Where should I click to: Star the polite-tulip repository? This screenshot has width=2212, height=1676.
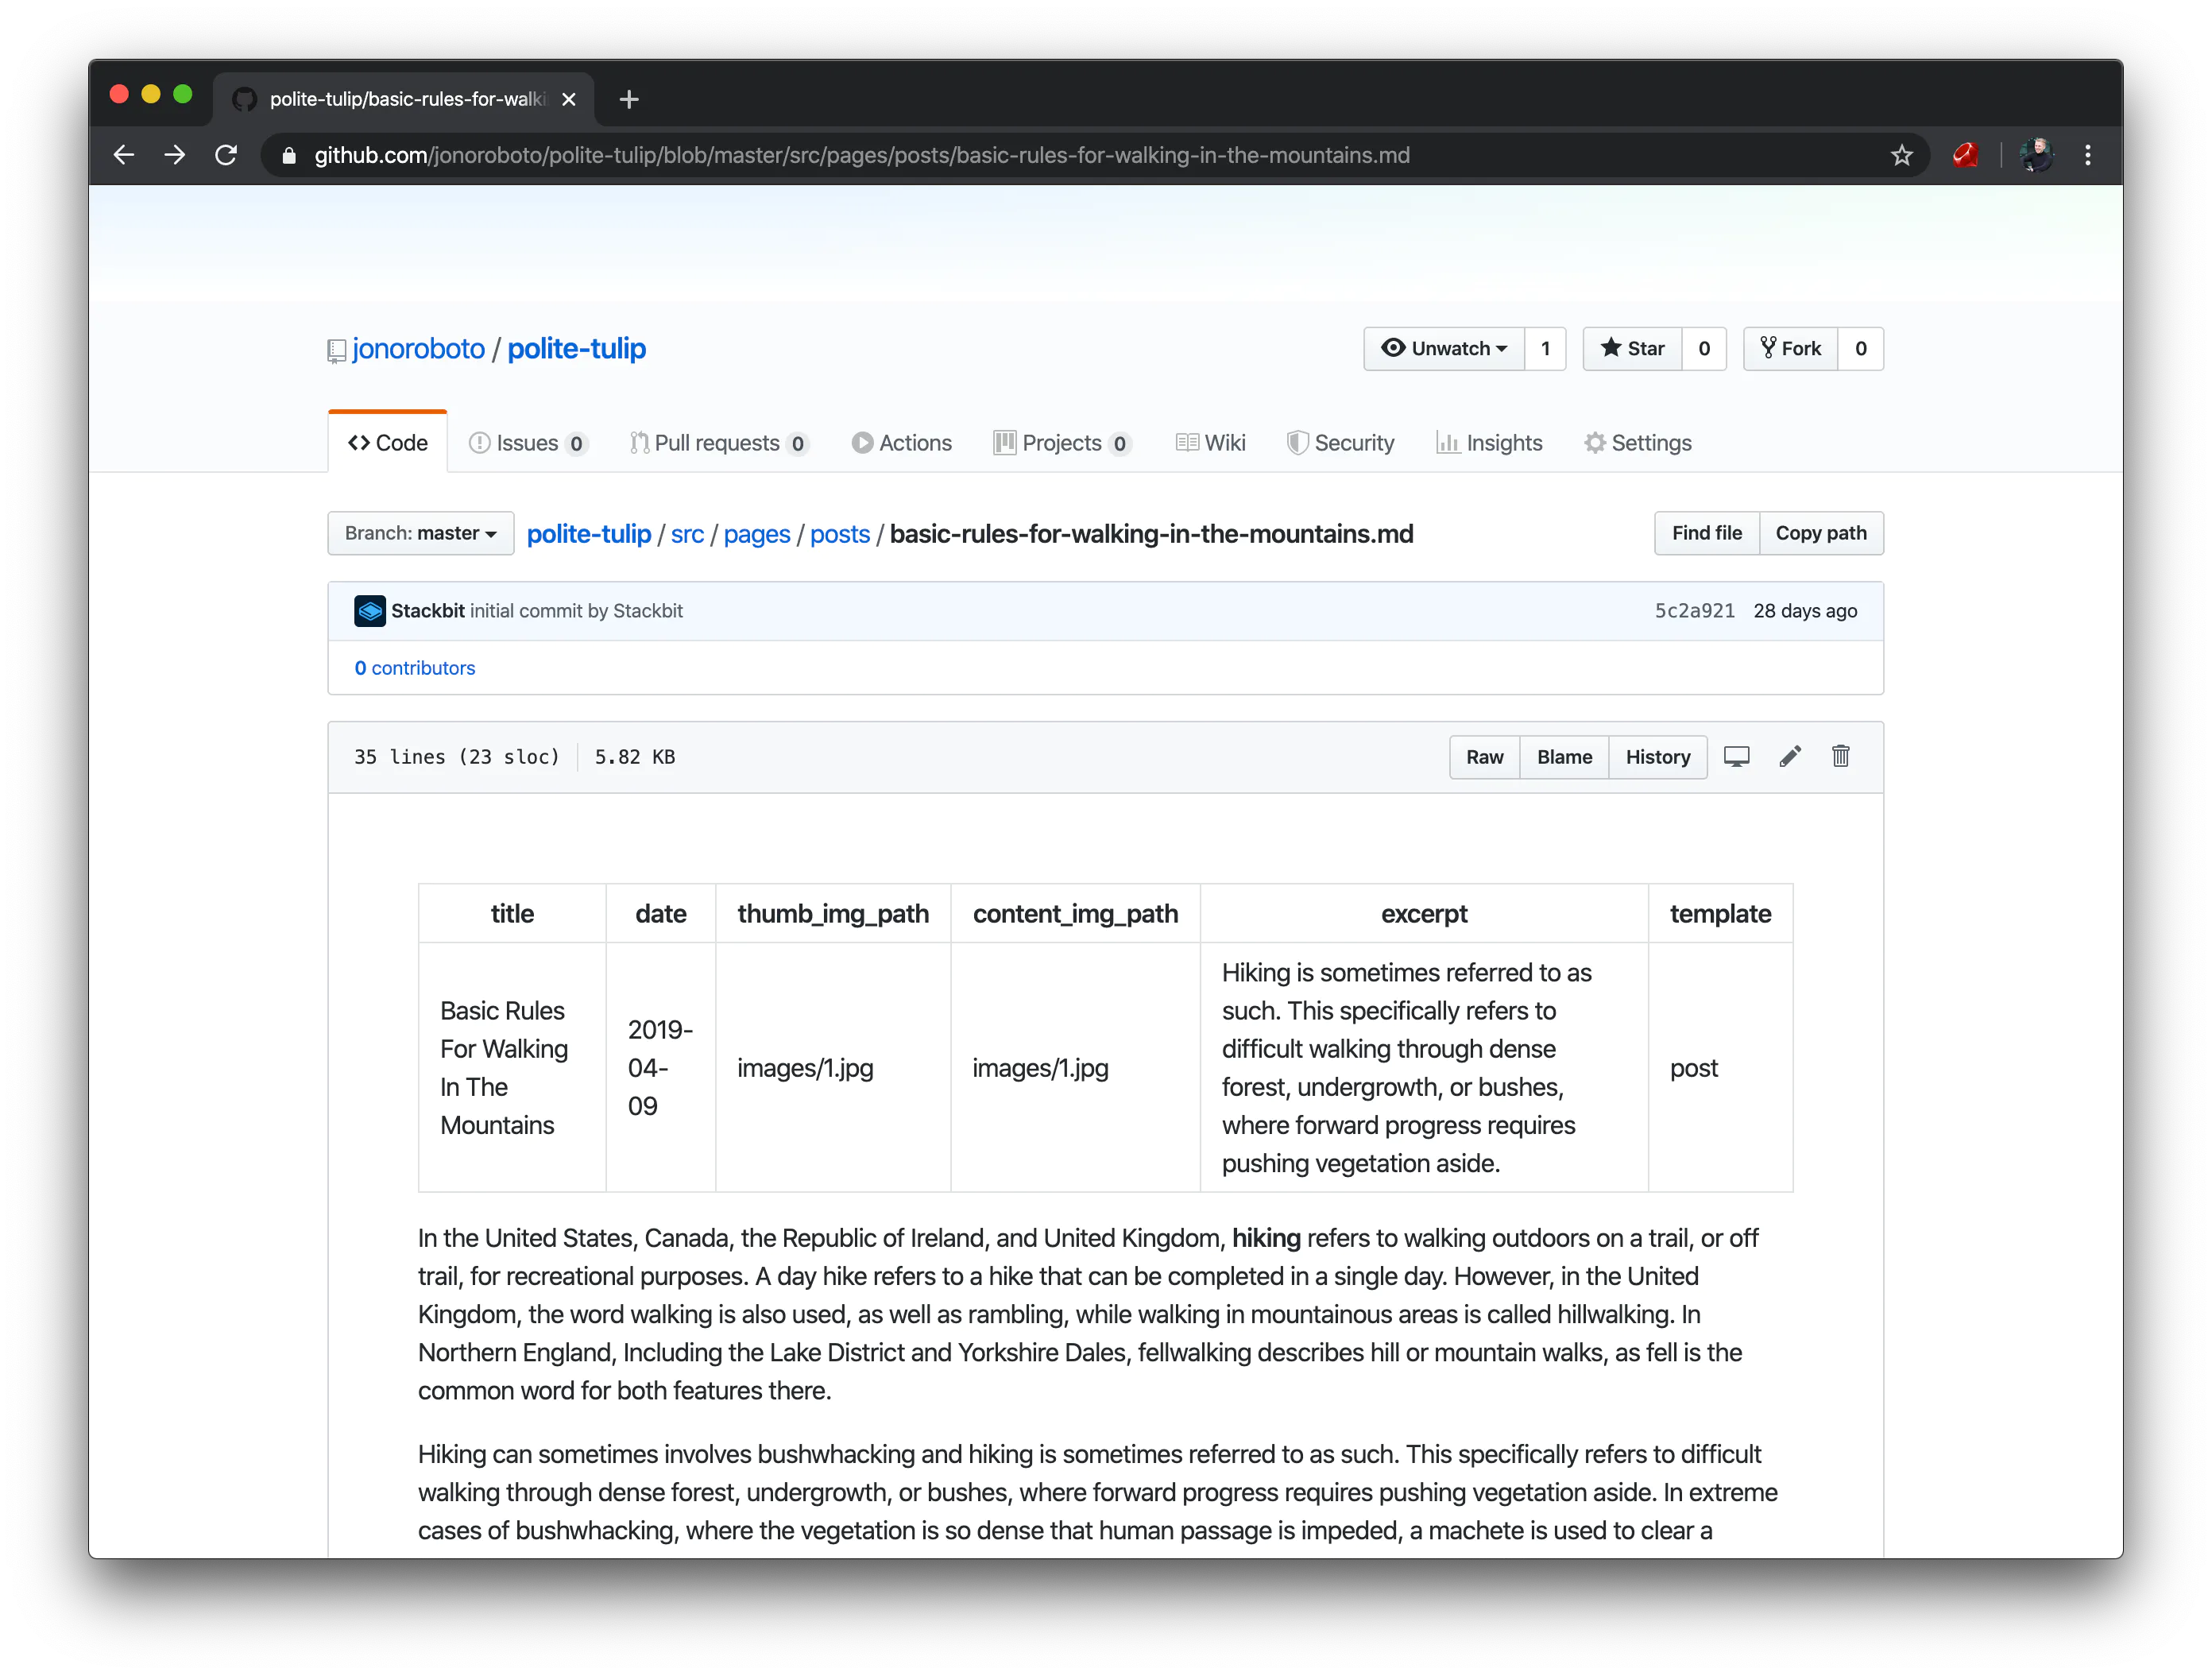tap(1632, 349)
